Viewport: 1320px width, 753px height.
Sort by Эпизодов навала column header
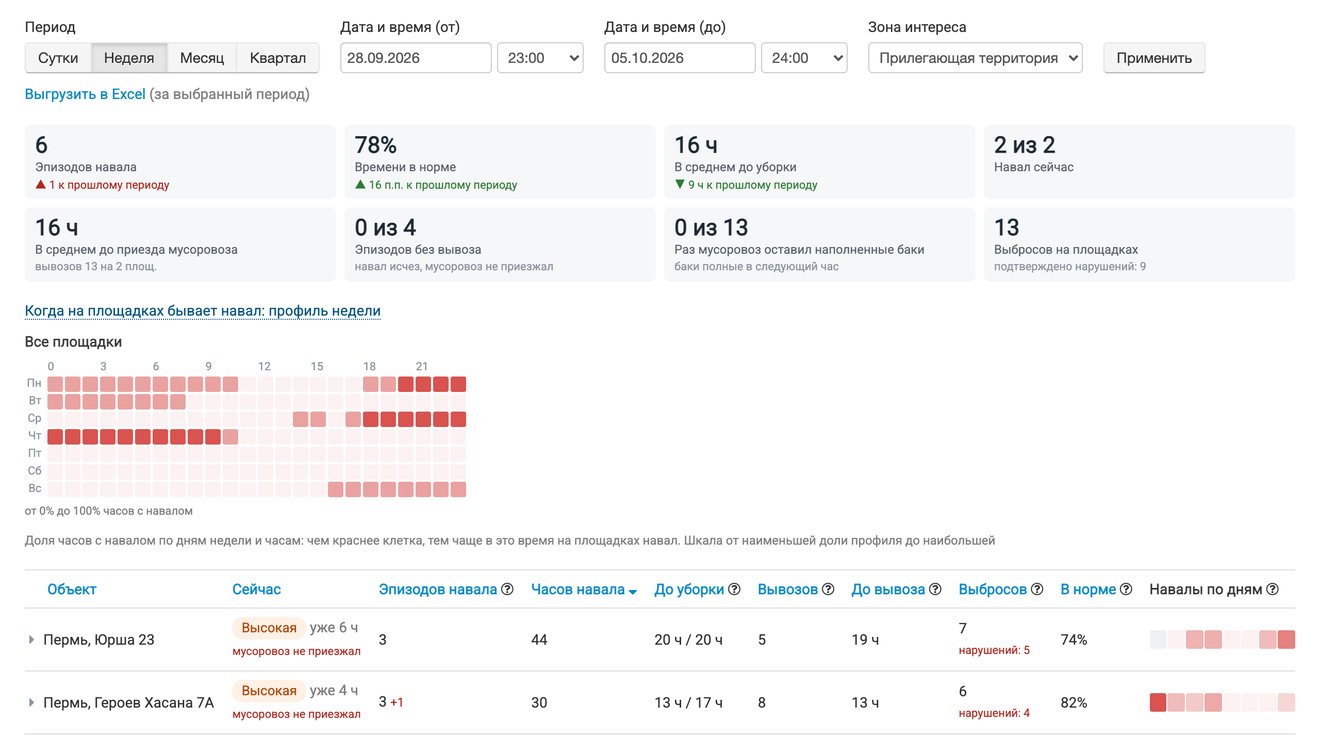438,590
